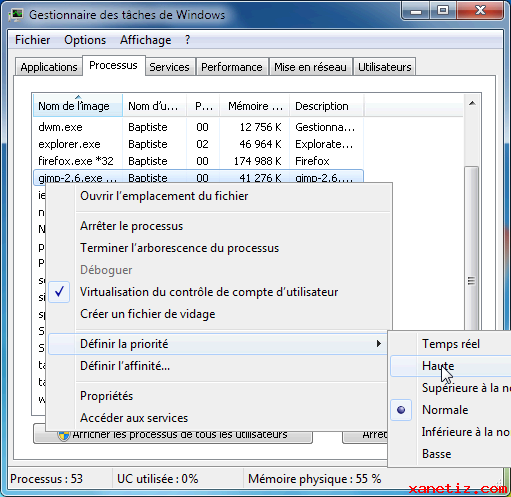The width and height of the screenshot is (511, 497).
Task: Sort by Nom d'u... column header
Action: coord(155,106)
